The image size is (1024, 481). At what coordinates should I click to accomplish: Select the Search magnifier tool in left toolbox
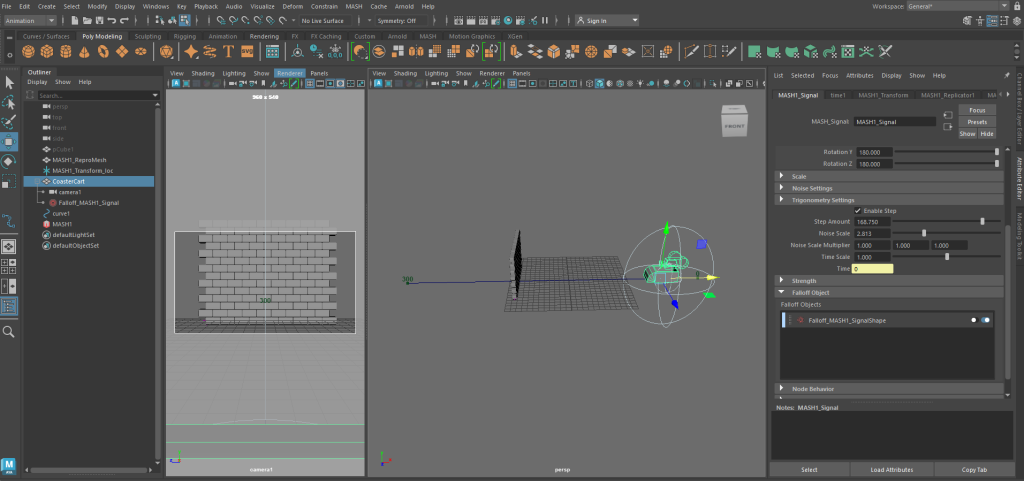(x=9, y=331)
